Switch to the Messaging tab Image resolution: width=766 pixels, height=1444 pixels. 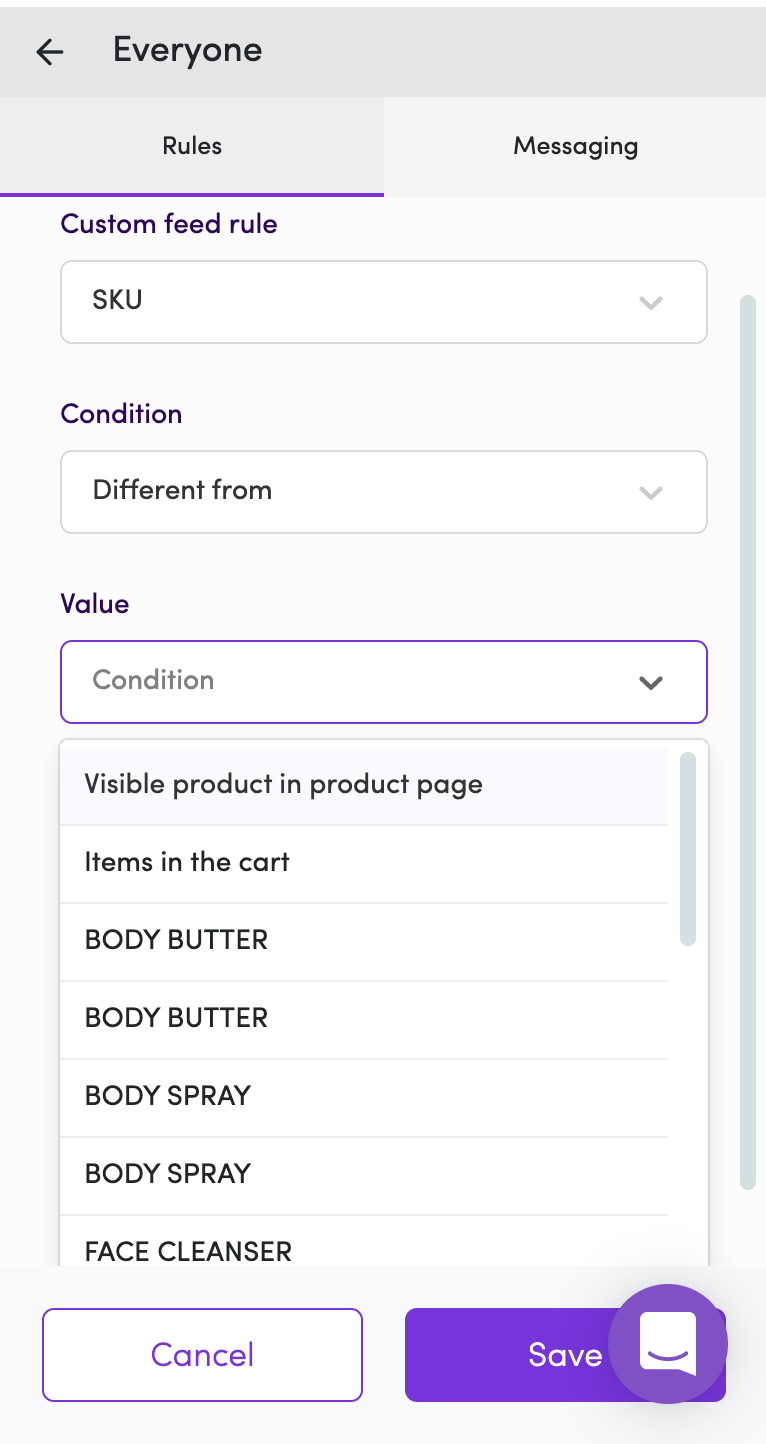(575, 146)
